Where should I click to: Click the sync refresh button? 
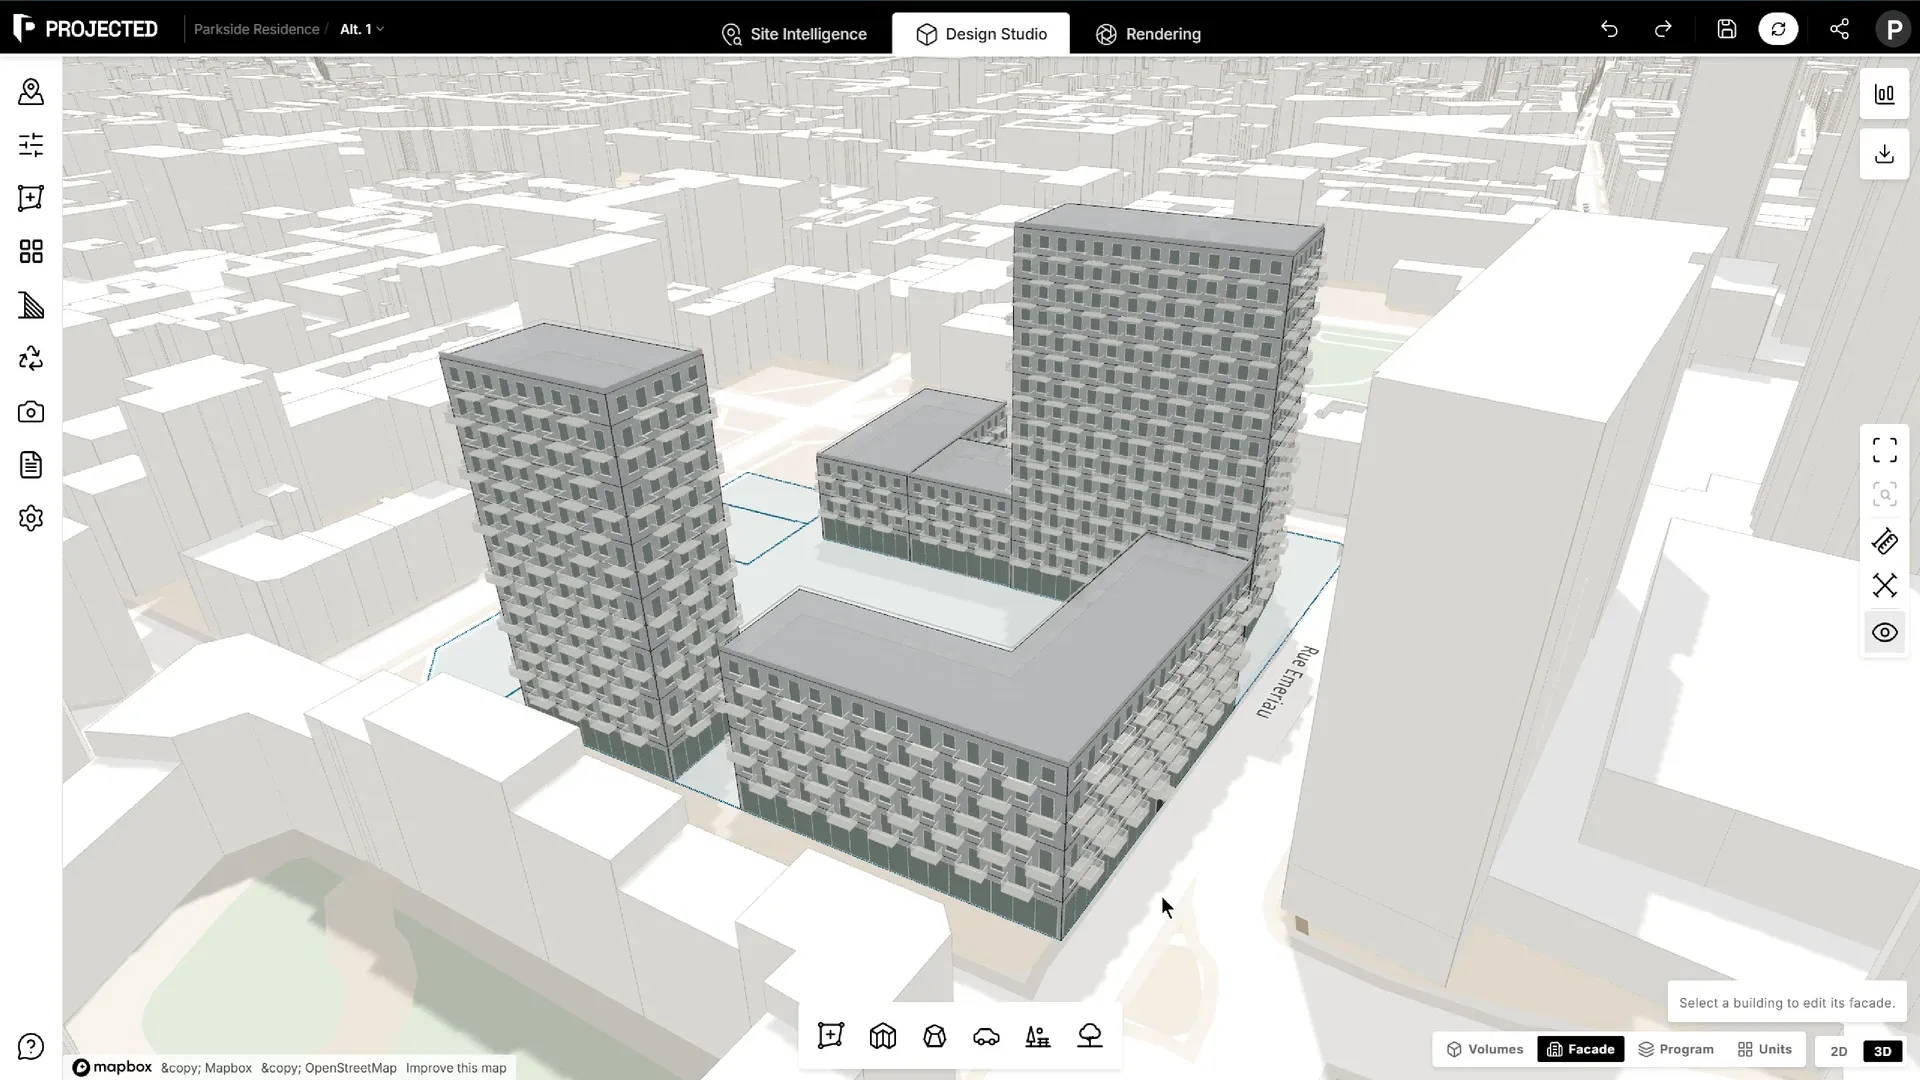pos(1778,29)
